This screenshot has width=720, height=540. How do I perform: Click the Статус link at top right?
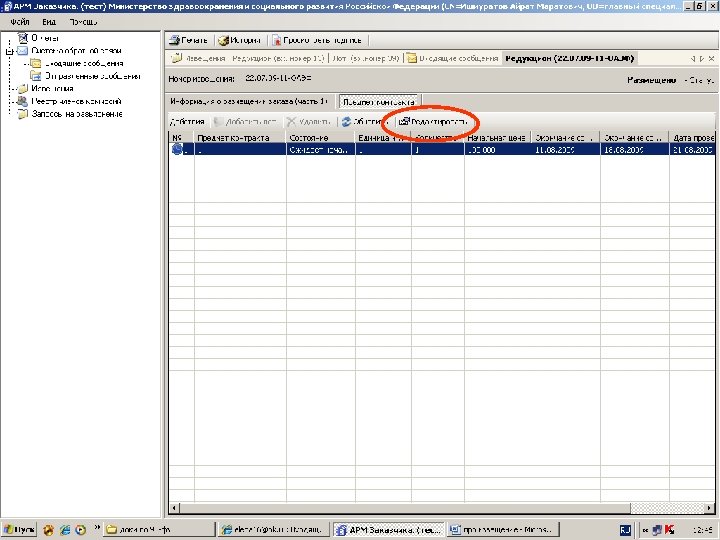coord(703,80)
